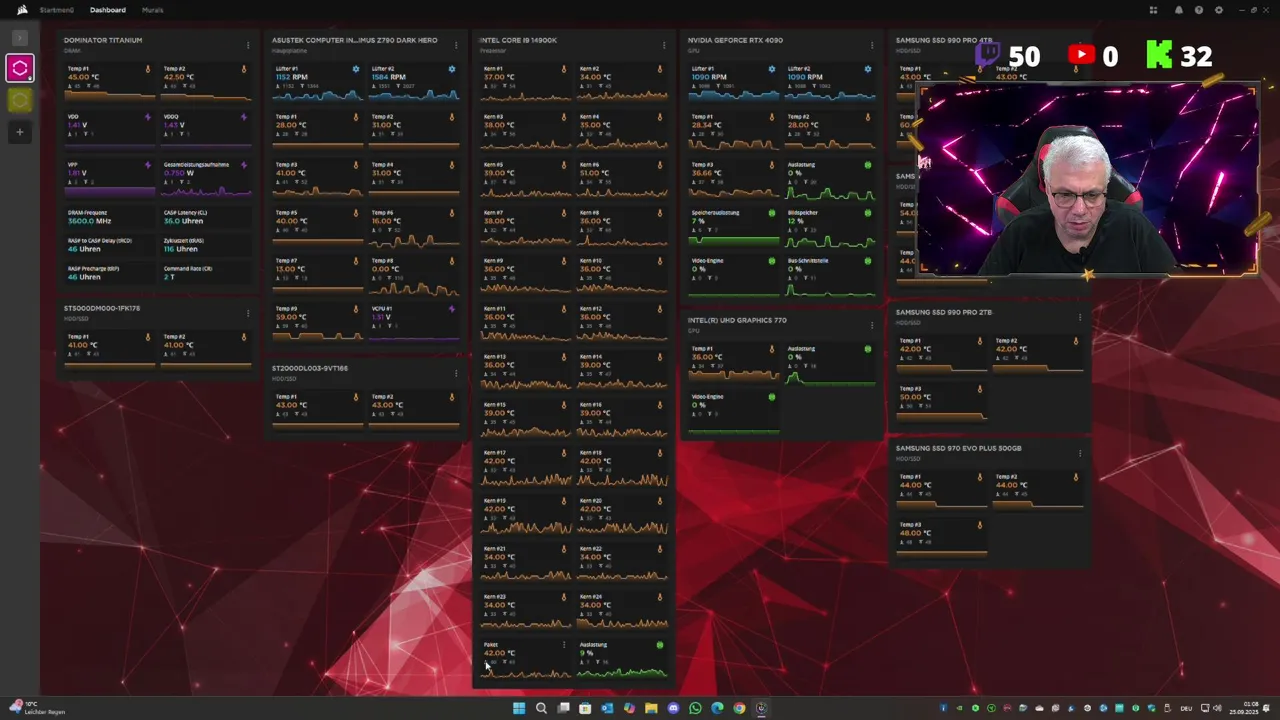Click the VPP voltage lightning icon

coord(148,165)
